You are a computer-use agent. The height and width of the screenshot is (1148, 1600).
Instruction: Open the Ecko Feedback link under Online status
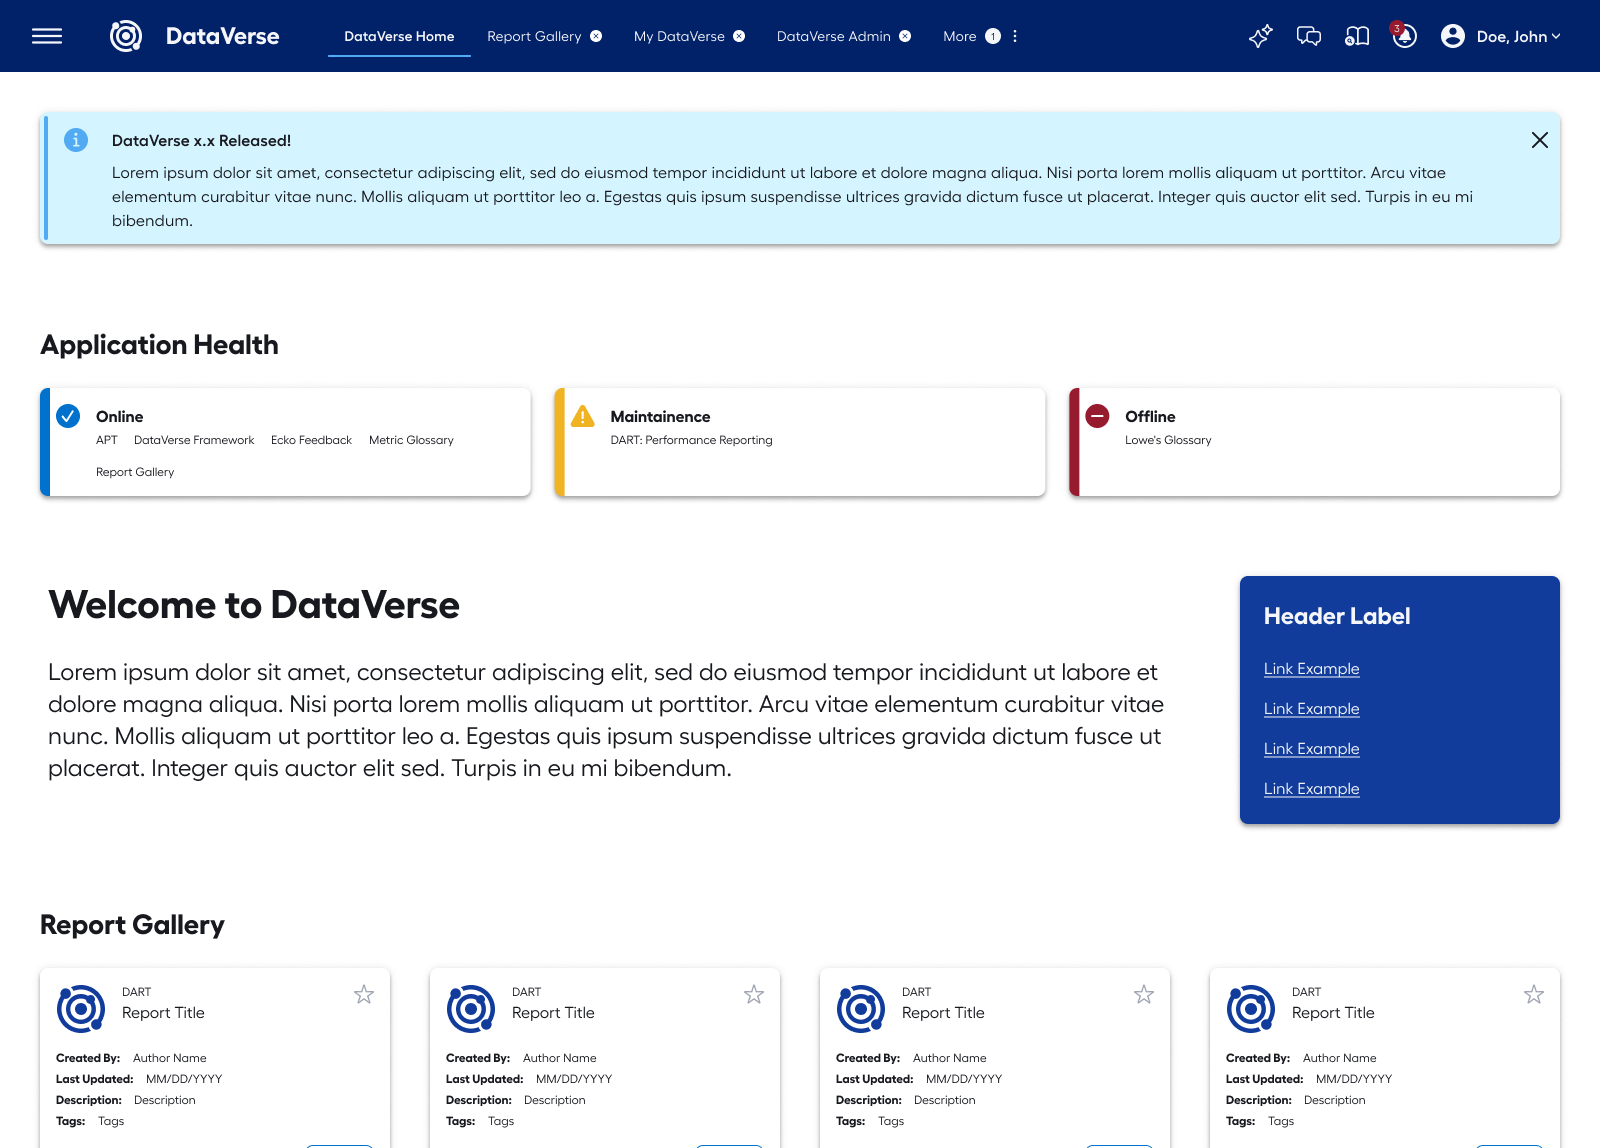pyautogui.click(x=311, y=440)
